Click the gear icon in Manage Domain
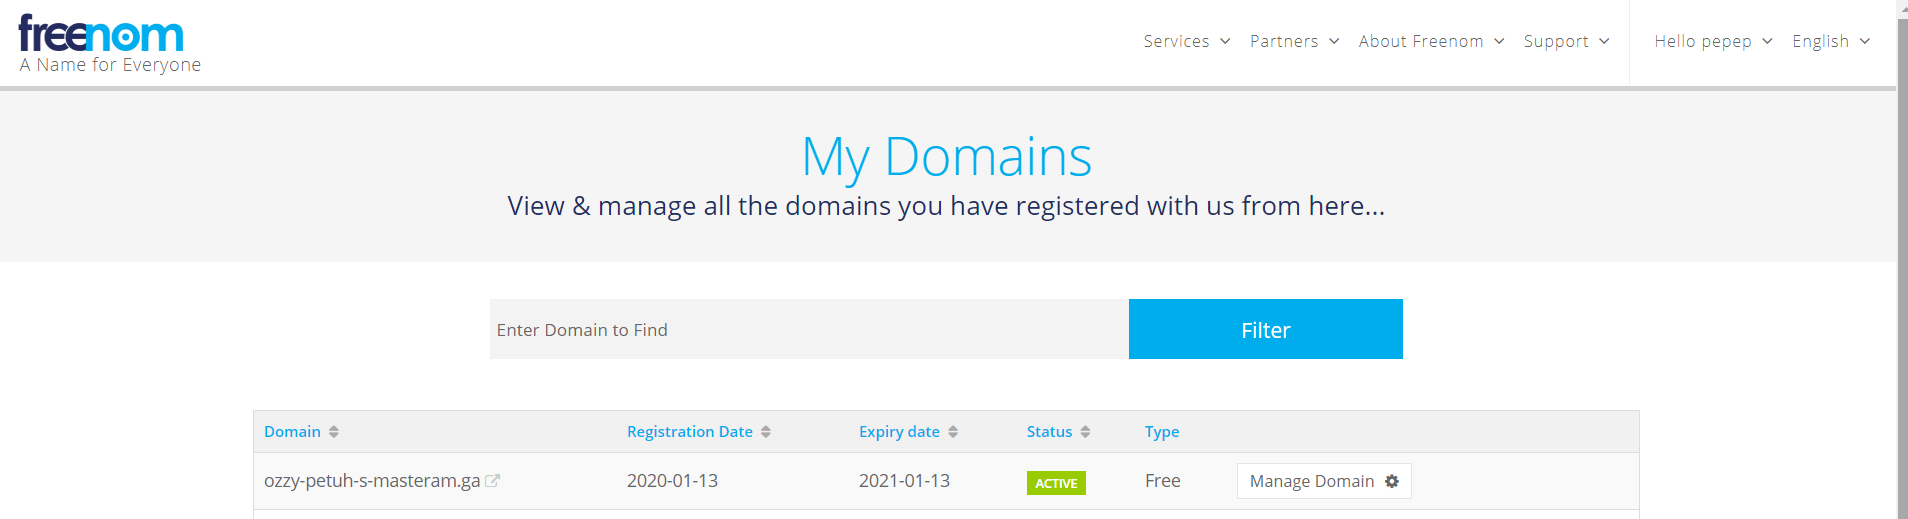Image resolution: width=1908 pixels, height=519 pixels. coord(1392,481)
